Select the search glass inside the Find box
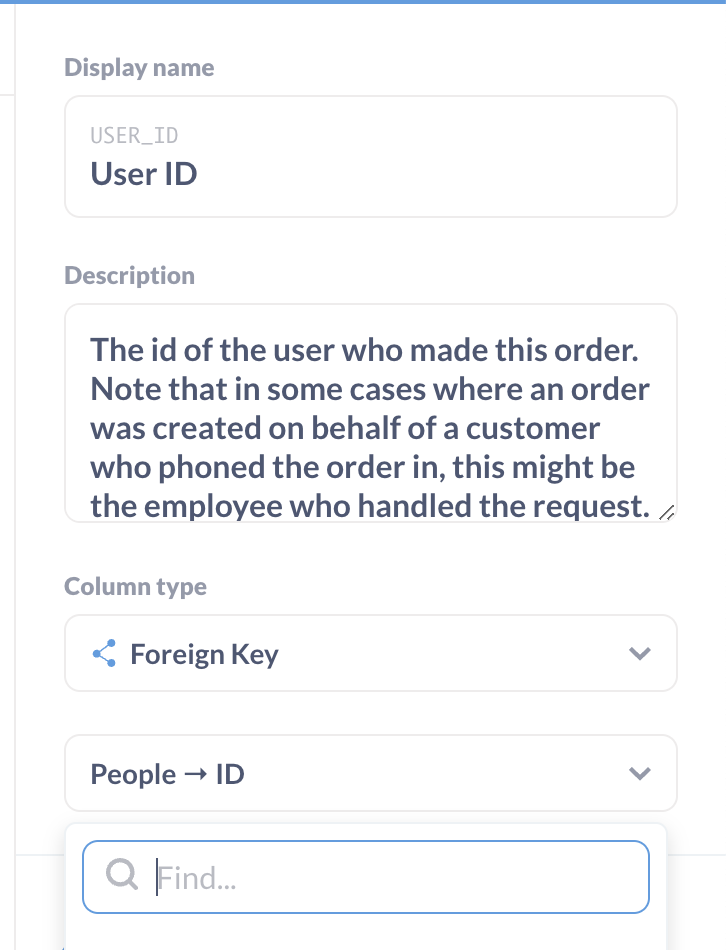The height and width of the screenshot is (950, 726). [122, 875]
